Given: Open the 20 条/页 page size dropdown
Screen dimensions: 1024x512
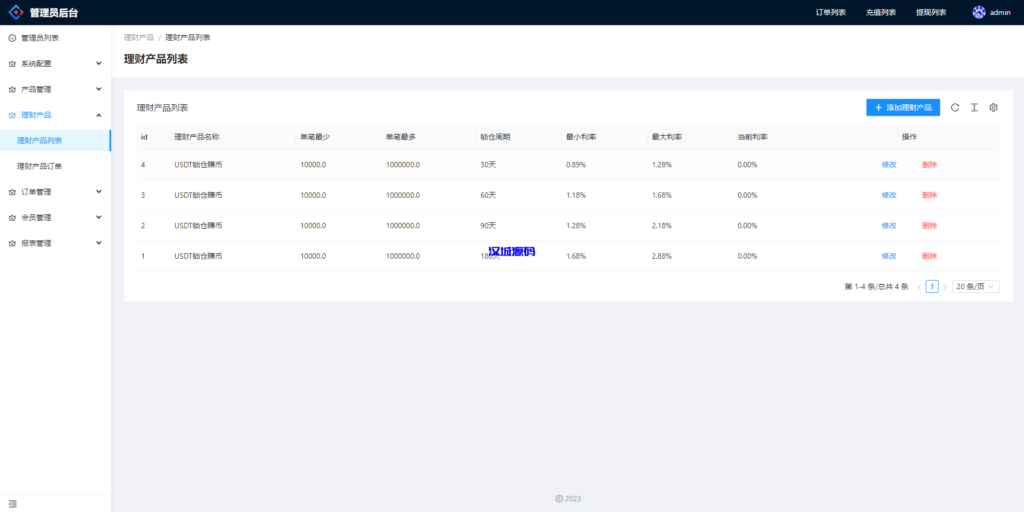Looking at the screenshot, I should point(975,287).
